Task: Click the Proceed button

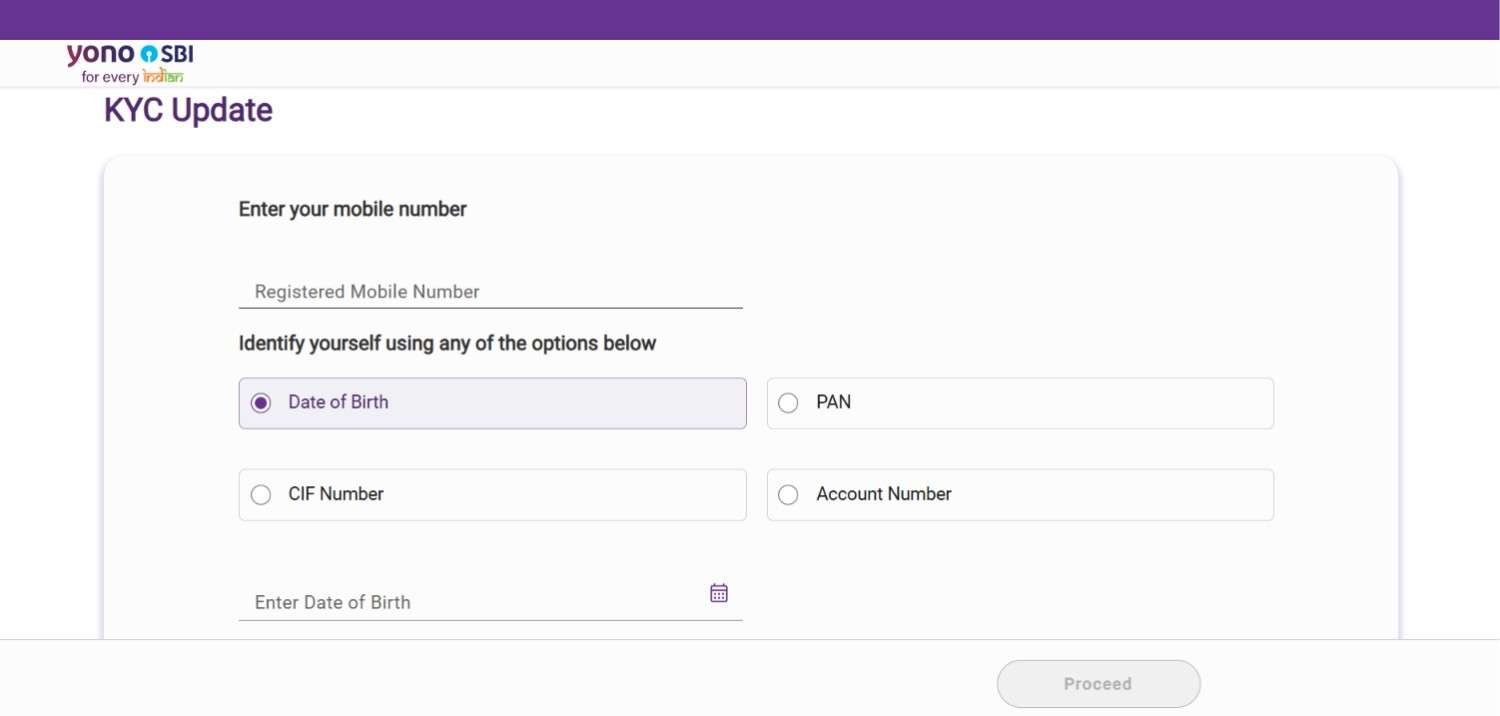Action: [1098, 684]
